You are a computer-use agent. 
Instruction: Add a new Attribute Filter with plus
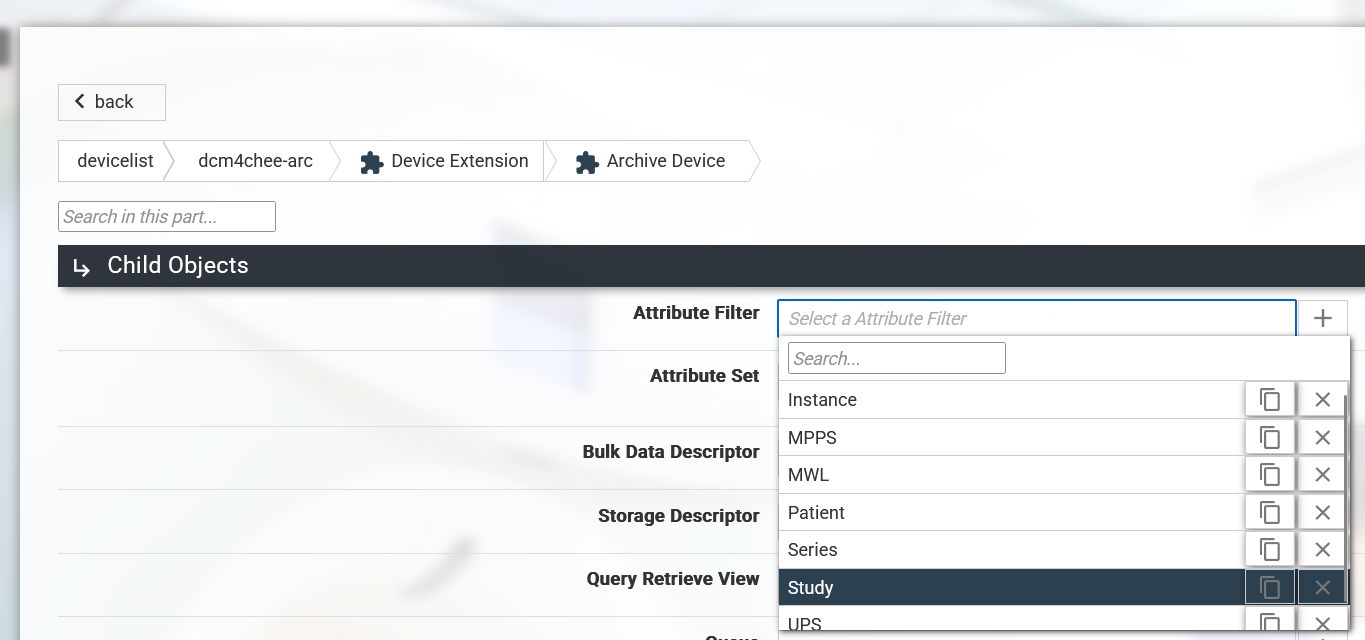(1322, 319)
